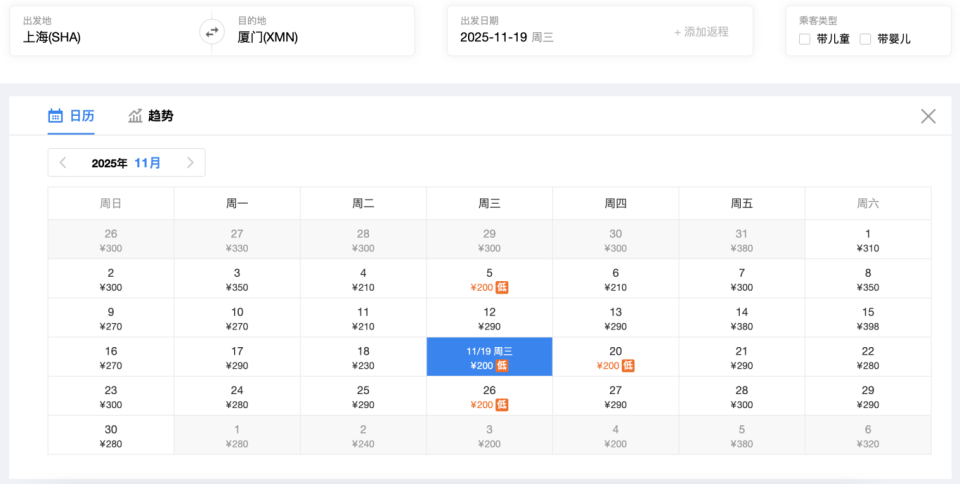
Task: Swap departure and destination cities
Action: (211, 32)
